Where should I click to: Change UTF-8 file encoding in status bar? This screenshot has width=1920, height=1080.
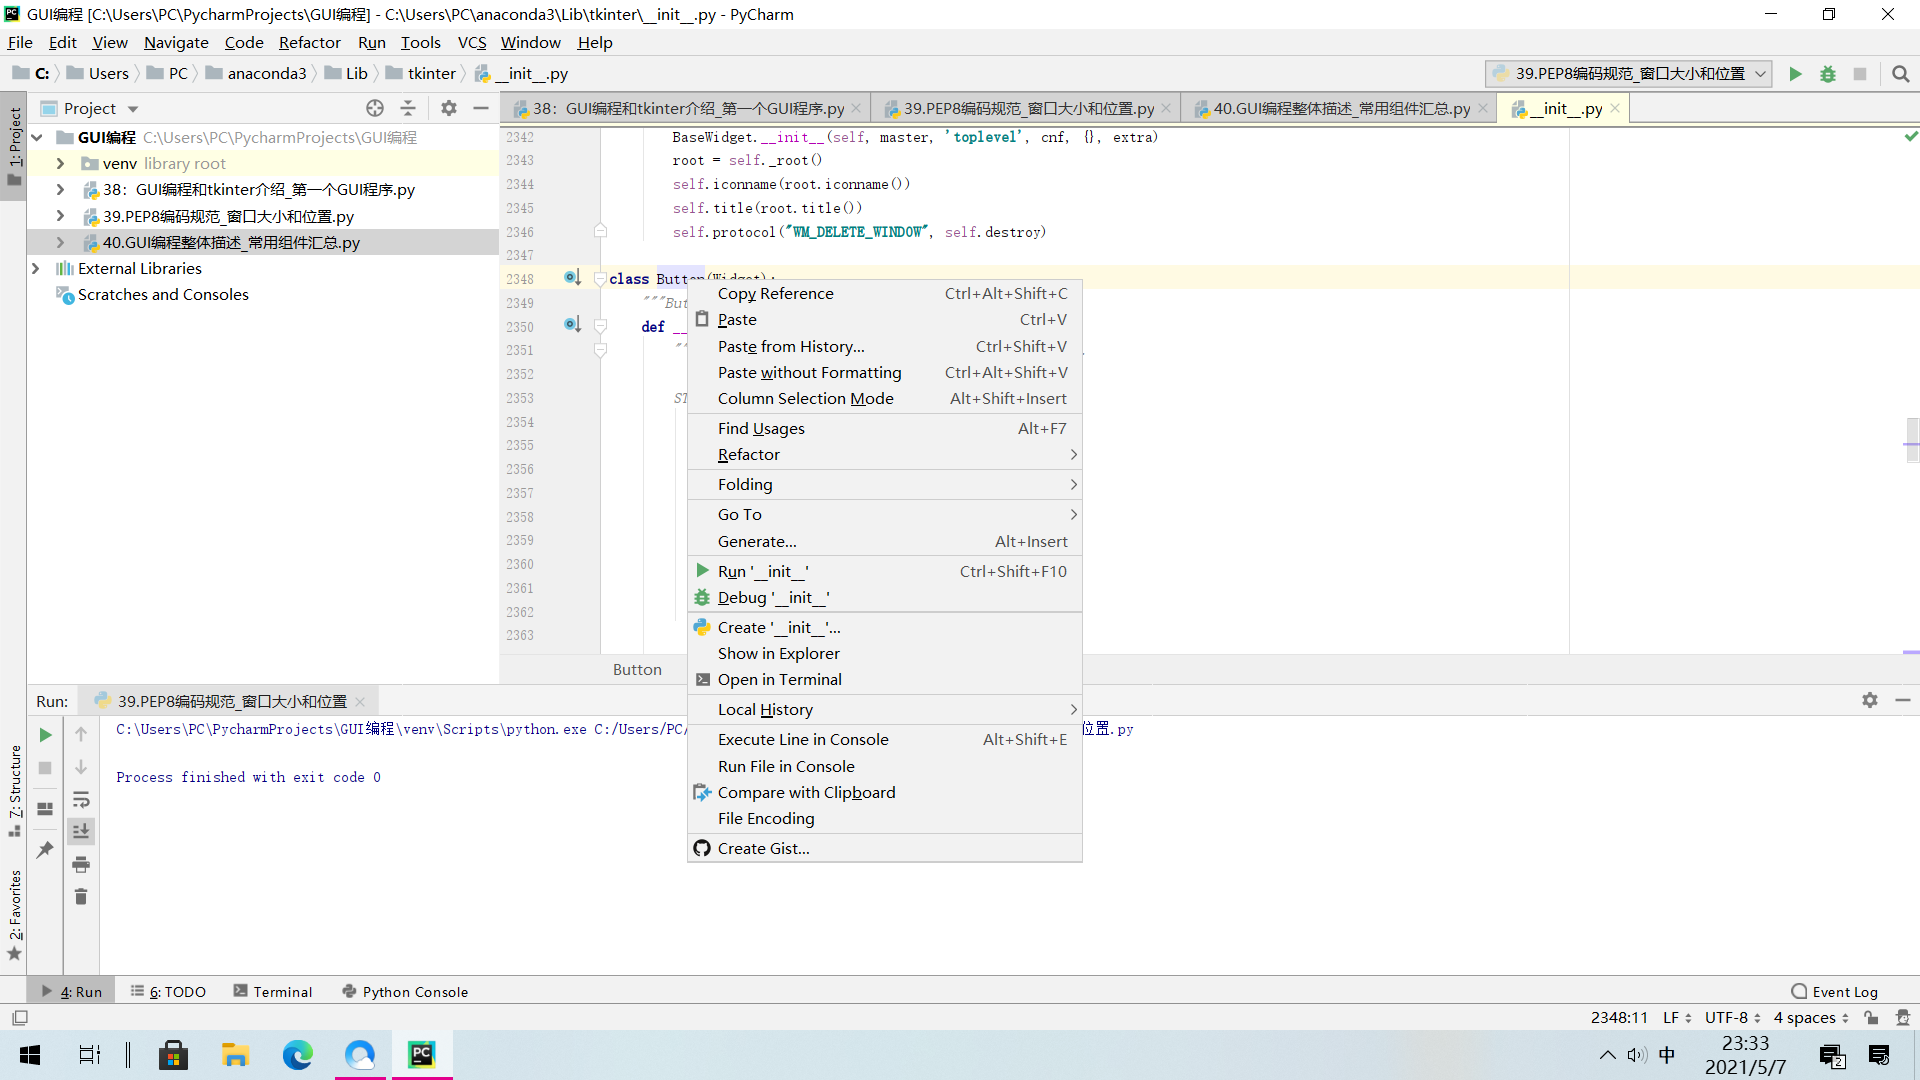[x=1733, y=1018]
